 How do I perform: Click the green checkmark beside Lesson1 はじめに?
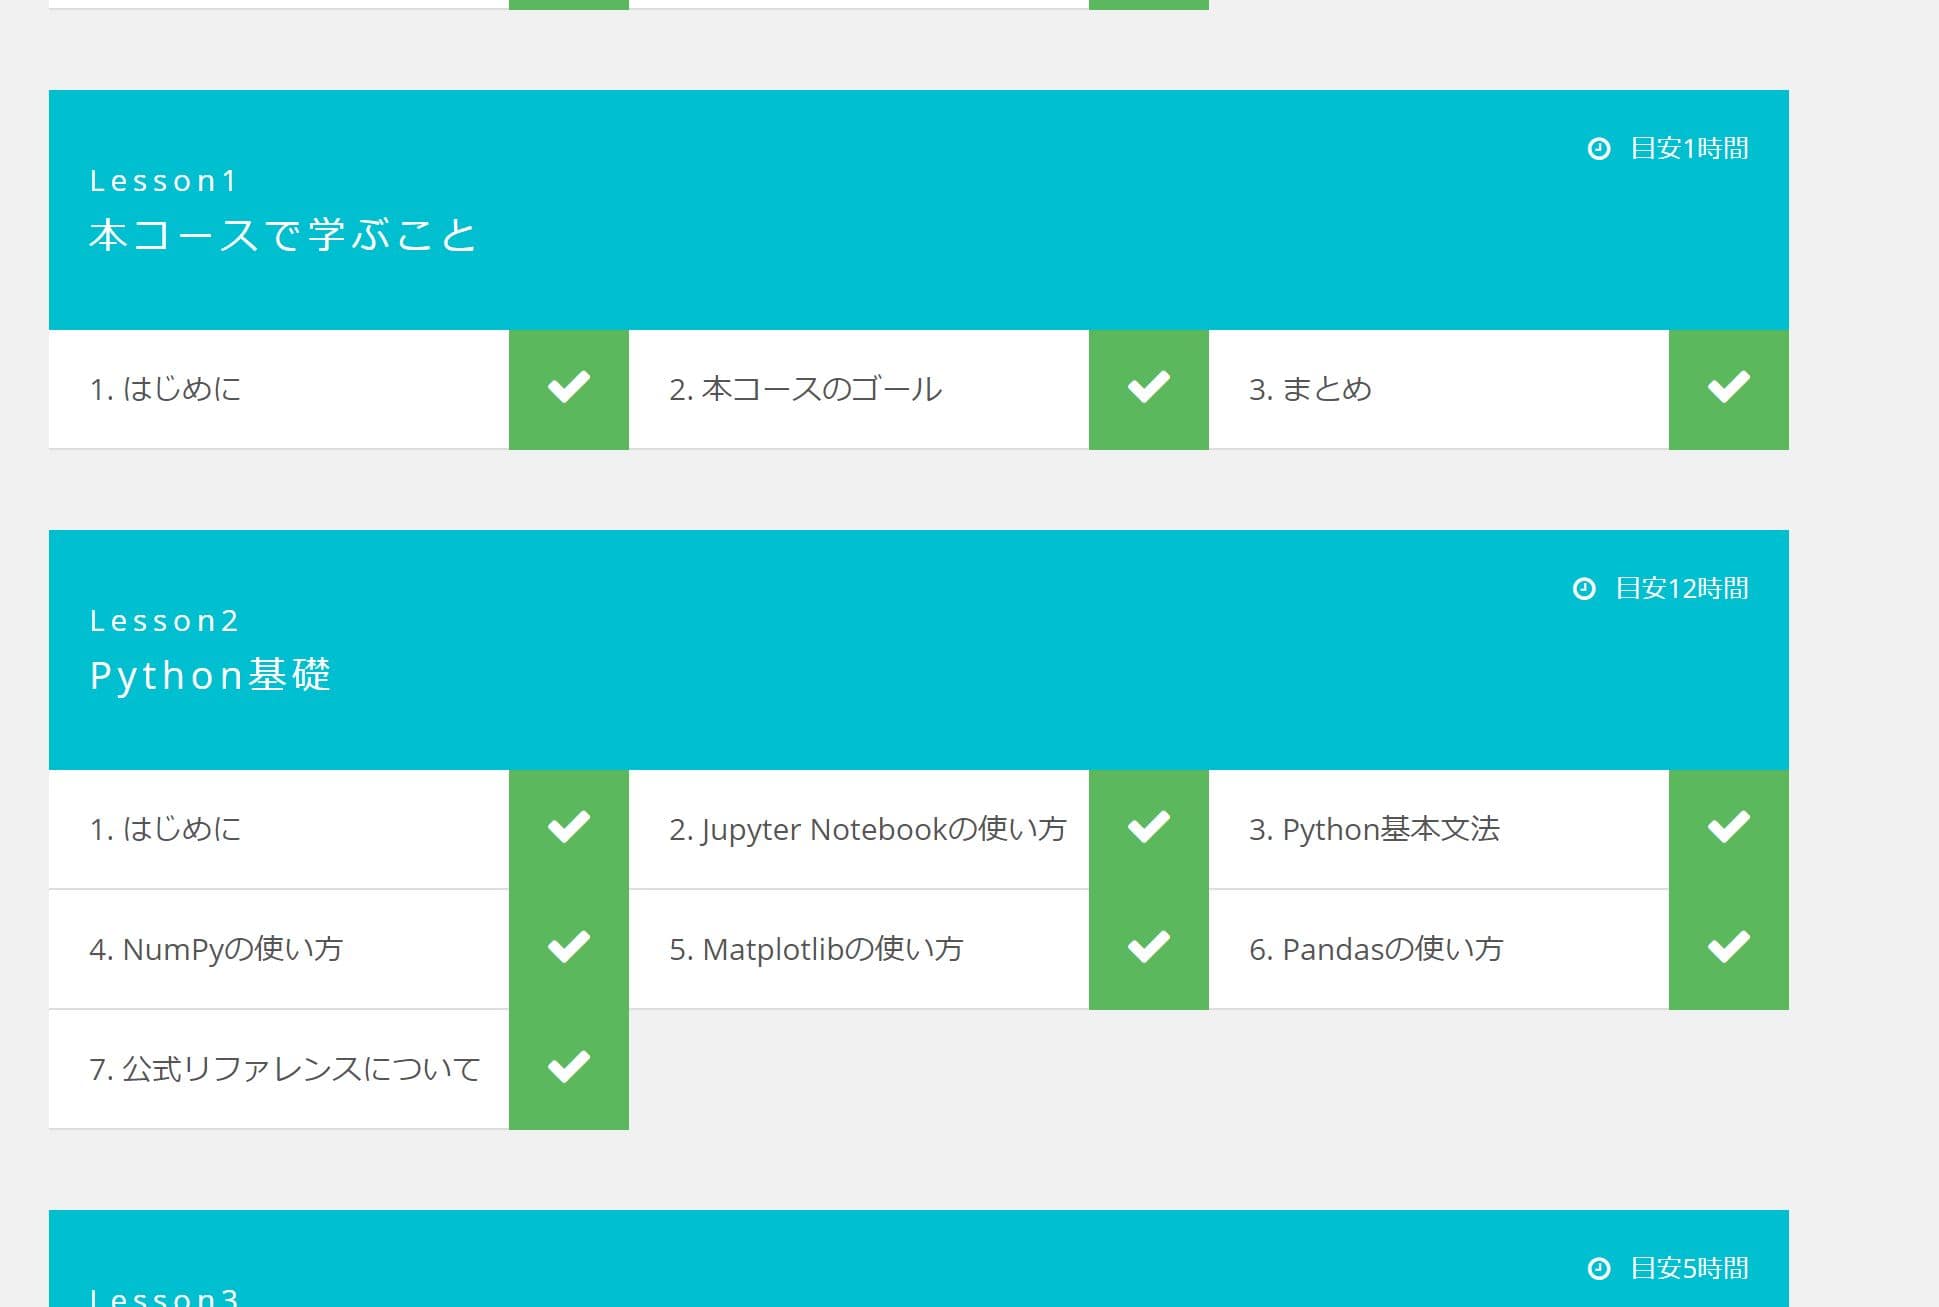coord(568,389)
